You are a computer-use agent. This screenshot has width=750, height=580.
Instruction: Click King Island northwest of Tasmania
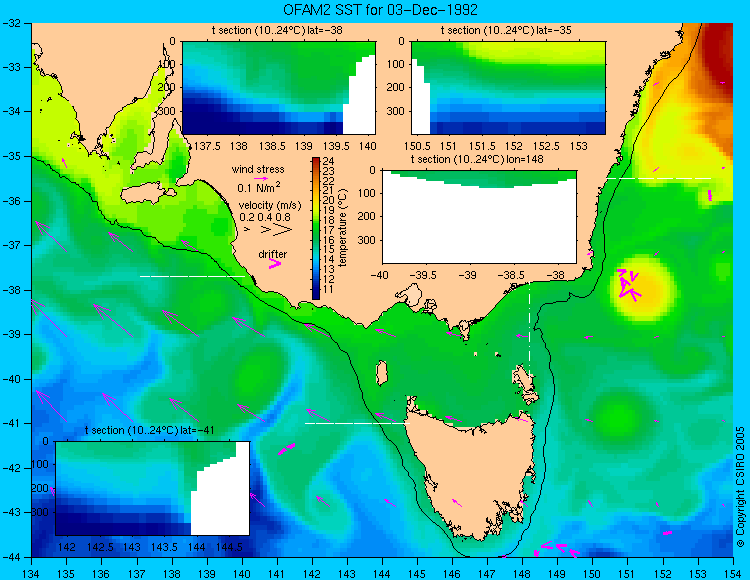click(x=381, y=373)
